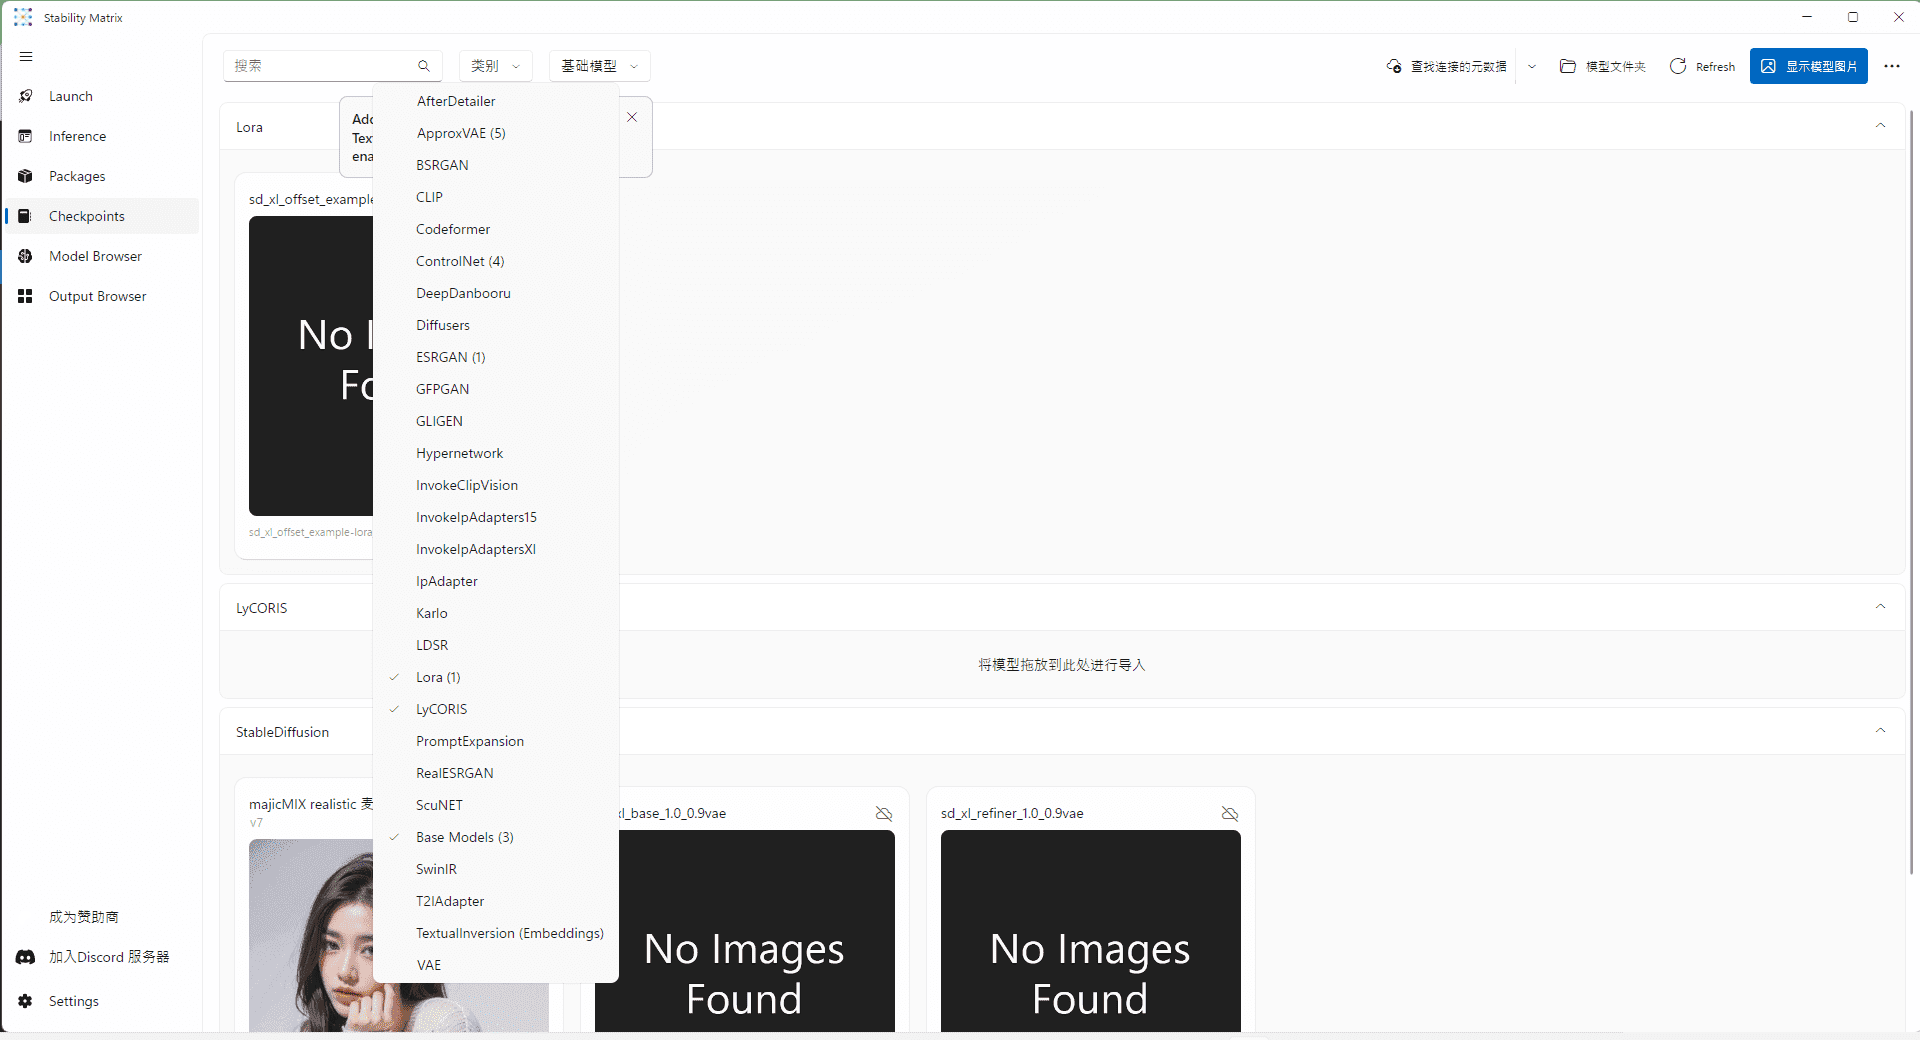Click the no-cloud icon on sd_xl_refiner card
Screen dimensions: 1920x1040
coord(1230,814)
